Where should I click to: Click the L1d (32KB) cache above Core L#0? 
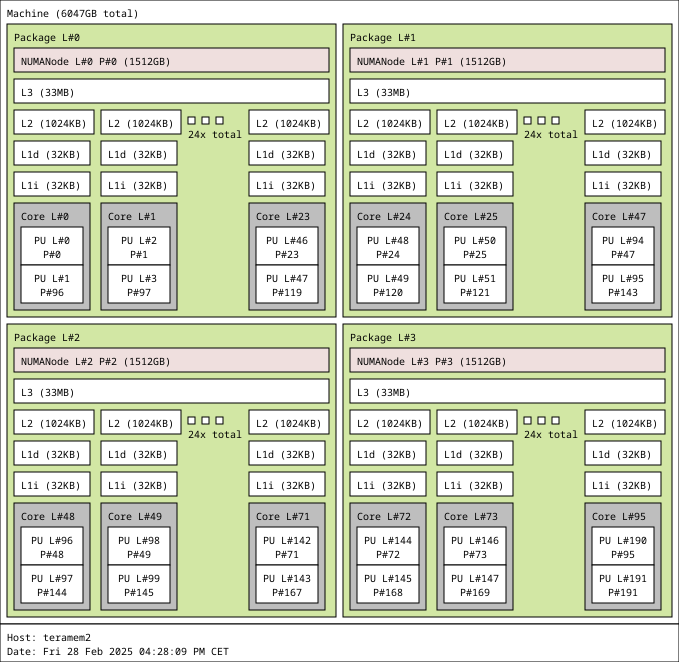point(52,154)
